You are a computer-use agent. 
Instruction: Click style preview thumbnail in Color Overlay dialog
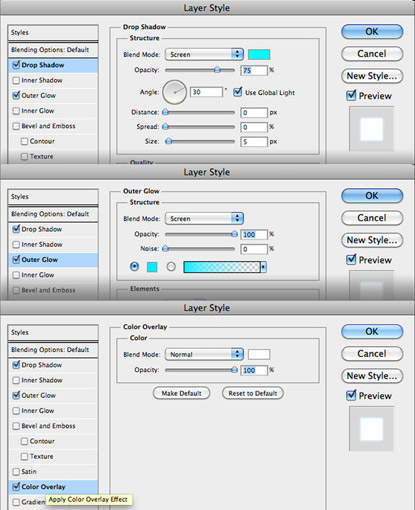pyautogui.click(x=371, y=429)
